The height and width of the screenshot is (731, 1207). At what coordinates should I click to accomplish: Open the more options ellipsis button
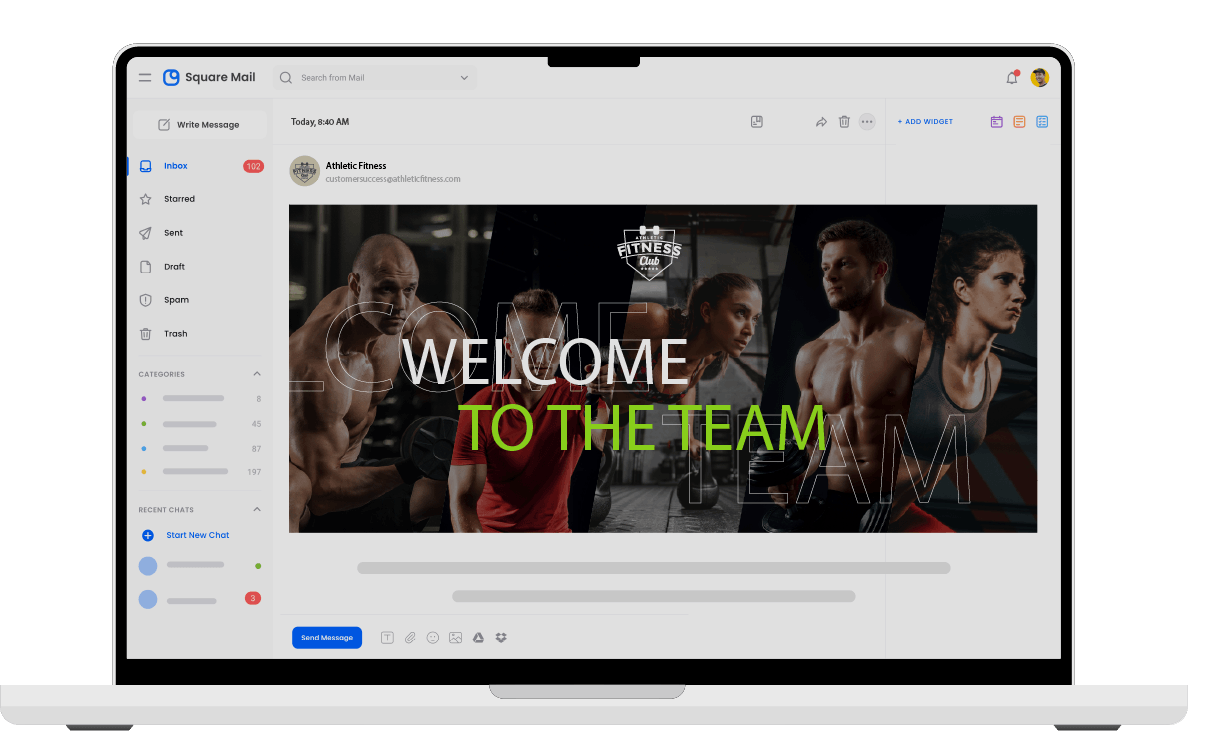[x=867, y=122]
